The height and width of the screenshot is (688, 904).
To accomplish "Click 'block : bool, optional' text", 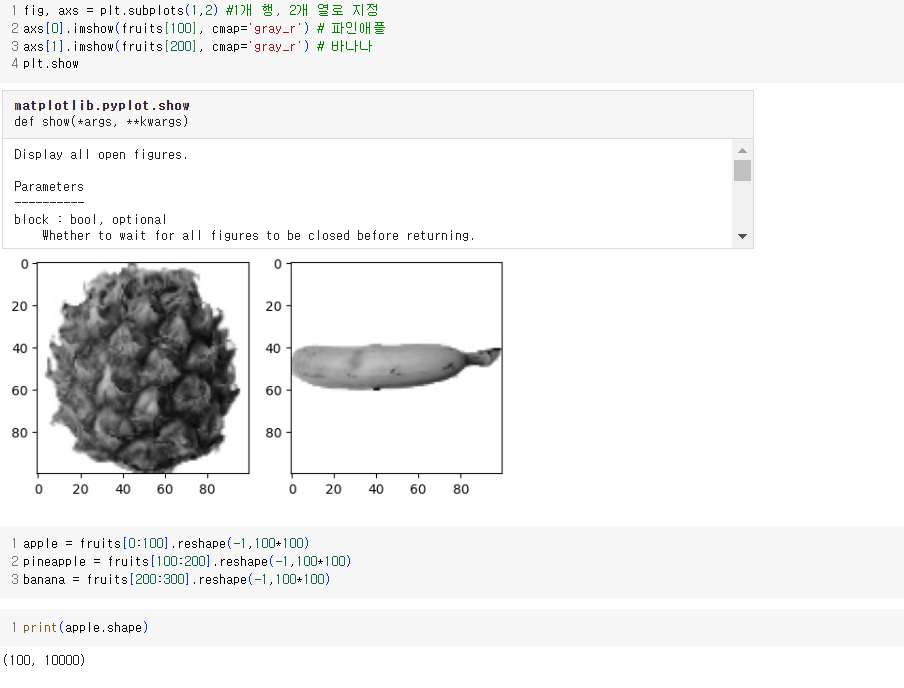I will pyautogui.click(x=90, y=220).
